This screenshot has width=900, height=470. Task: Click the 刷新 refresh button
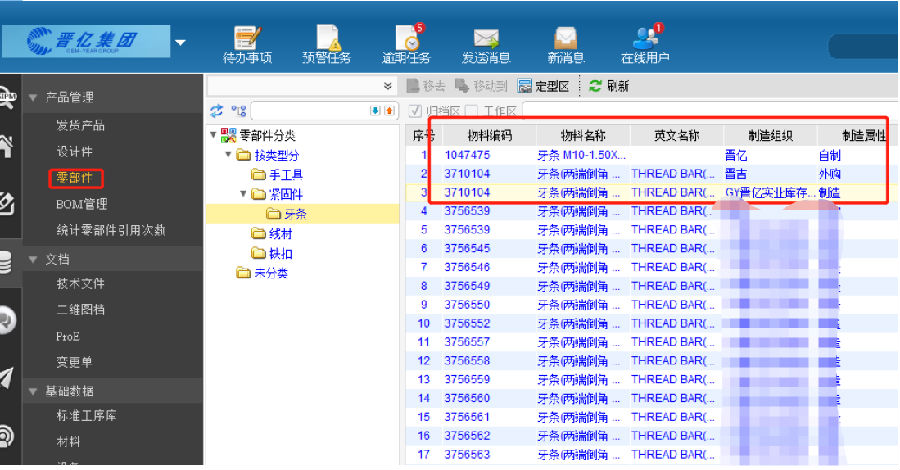click(608, 87)
